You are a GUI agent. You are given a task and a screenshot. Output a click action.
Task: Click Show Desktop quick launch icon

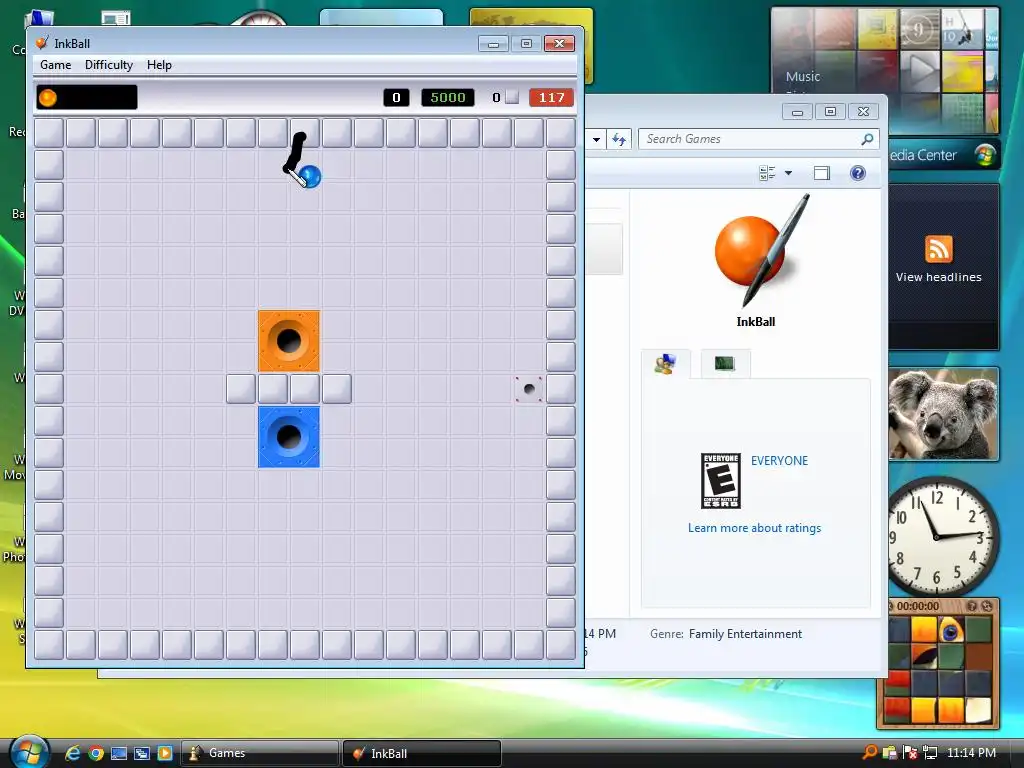click(x=119, y=753)
